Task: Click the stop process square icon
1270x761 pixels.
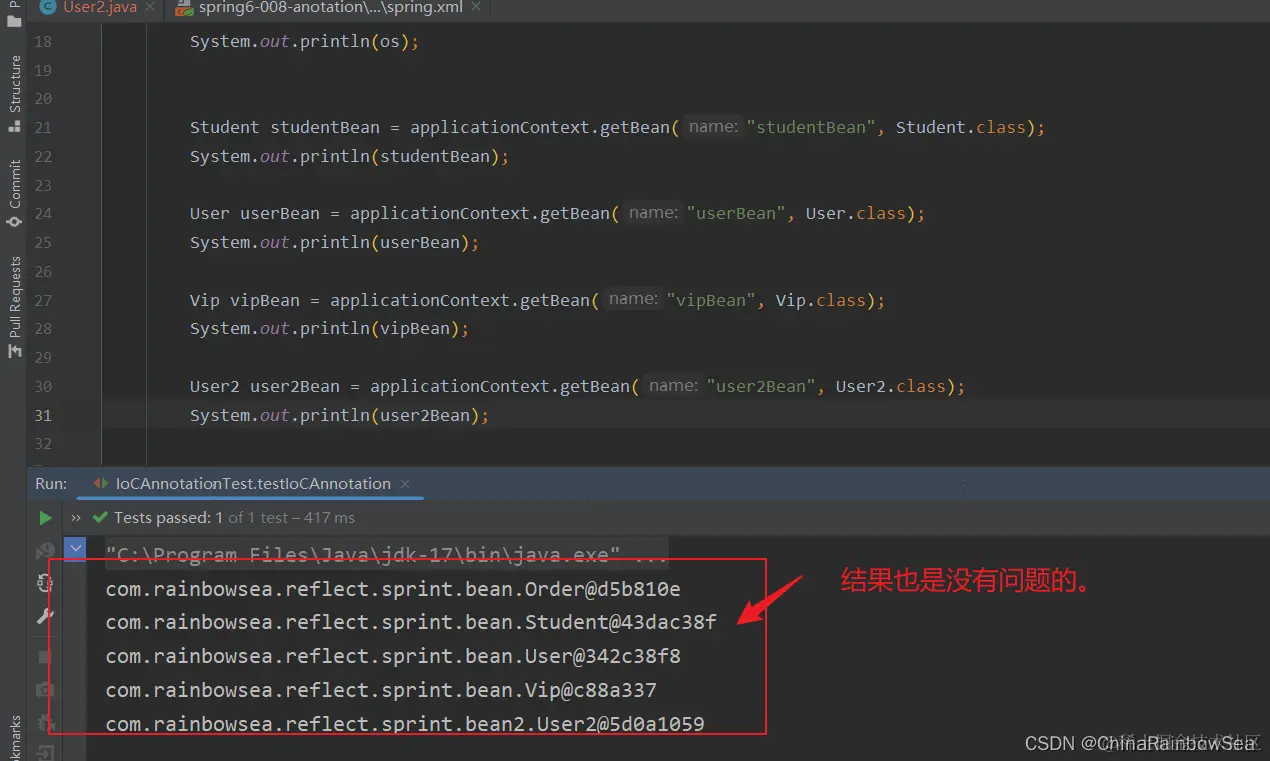Action: (x=45, y=657)
